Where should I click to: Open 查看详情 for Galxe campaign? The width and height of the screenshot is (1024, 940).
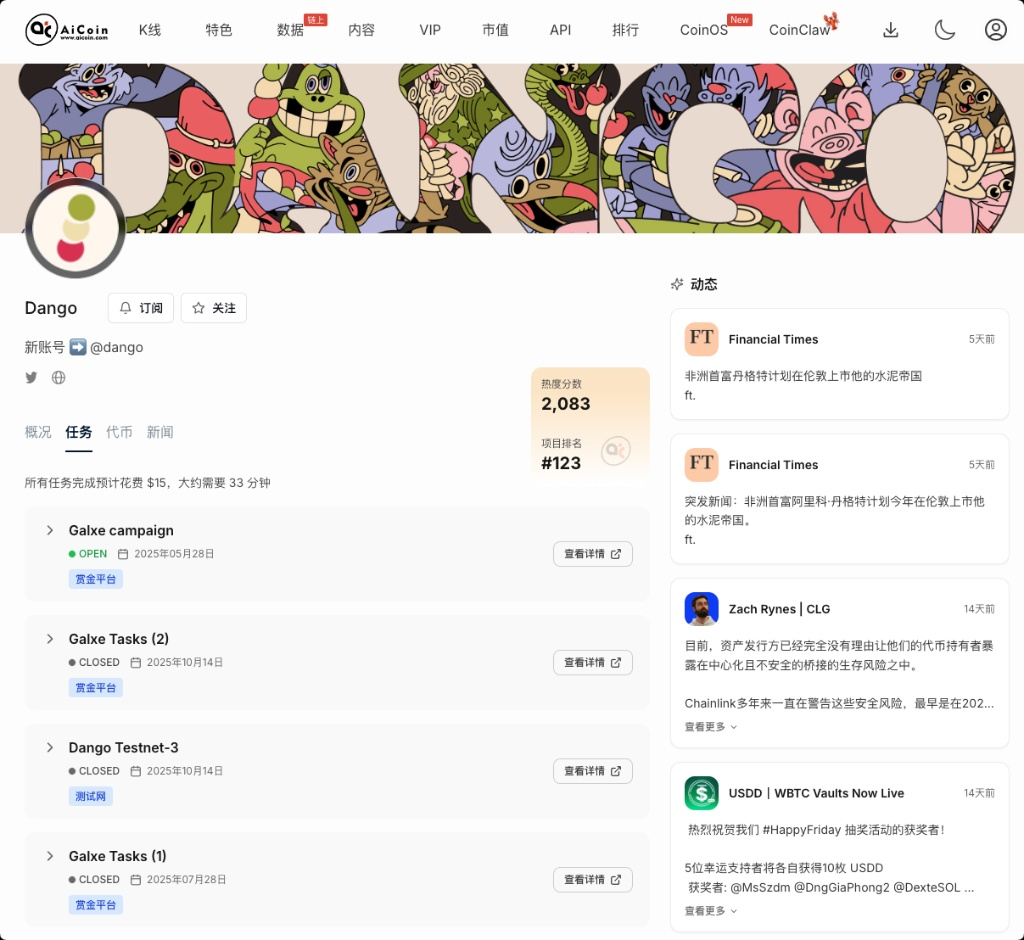592,554
